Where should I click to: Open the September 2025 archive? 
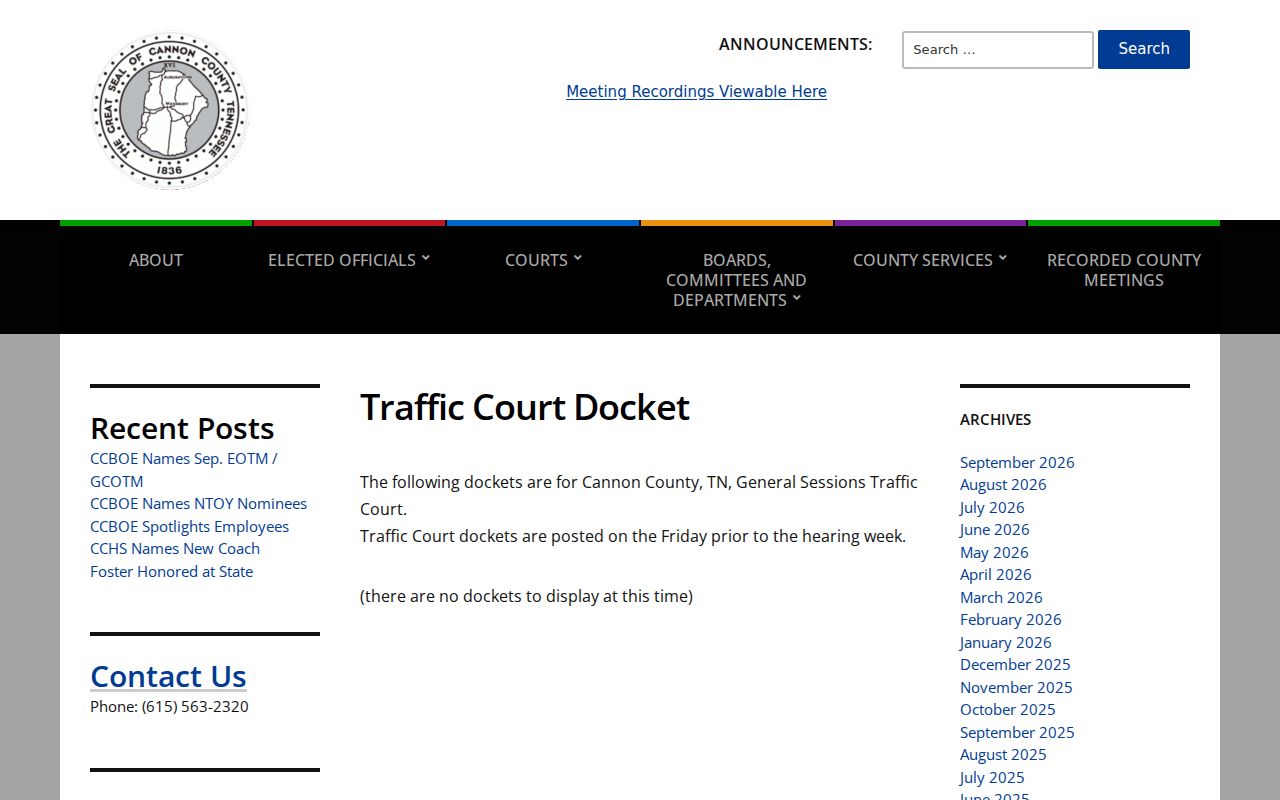point(1017,732)
